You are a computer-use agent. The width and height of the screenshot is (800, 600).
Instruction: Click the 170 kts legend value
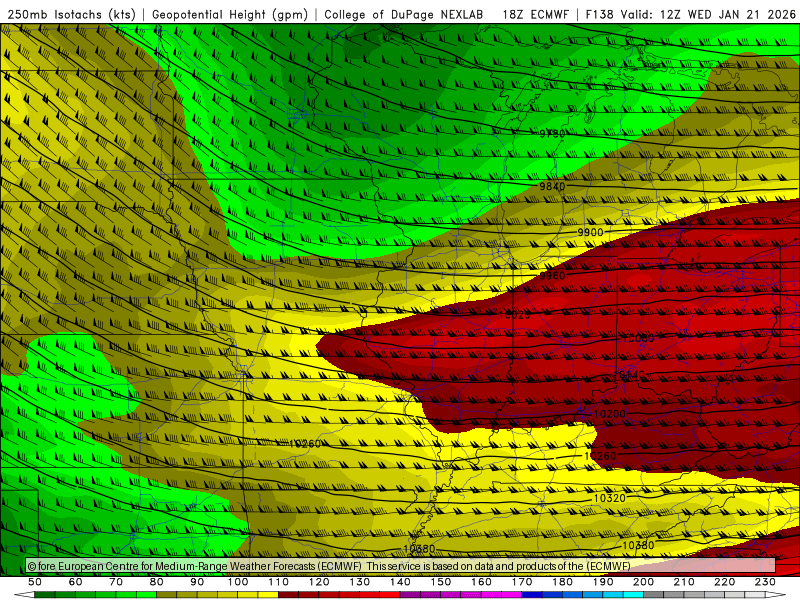(521, 582)
